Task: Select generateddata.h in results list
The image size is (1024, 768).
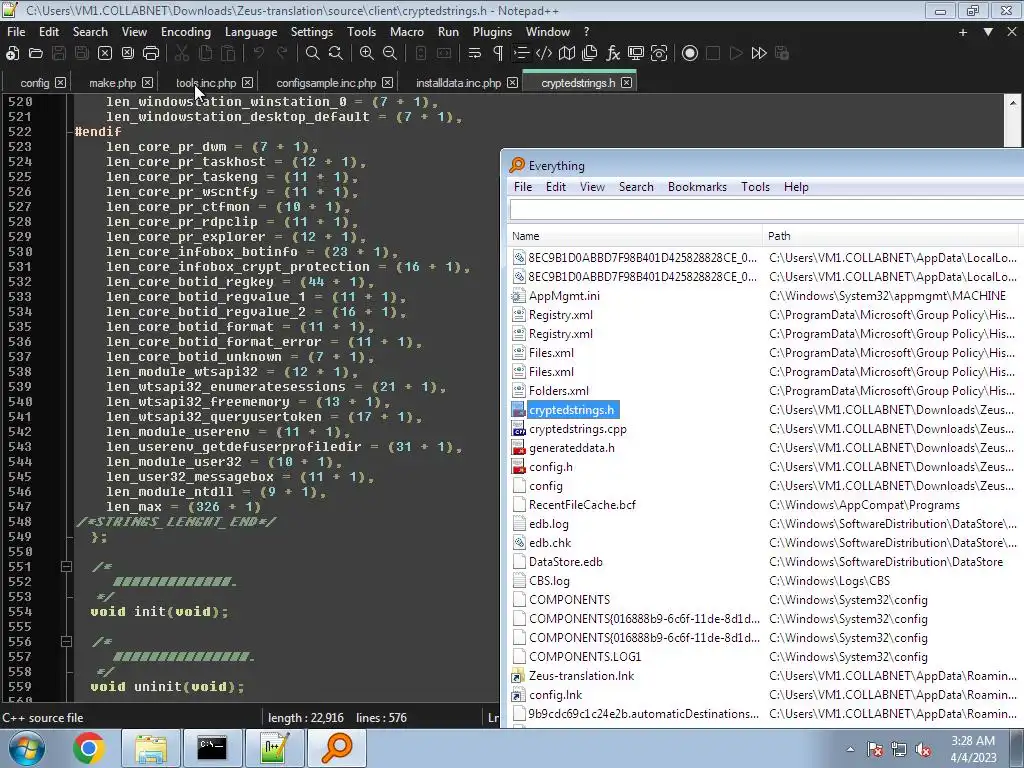Action: [571, 448]
